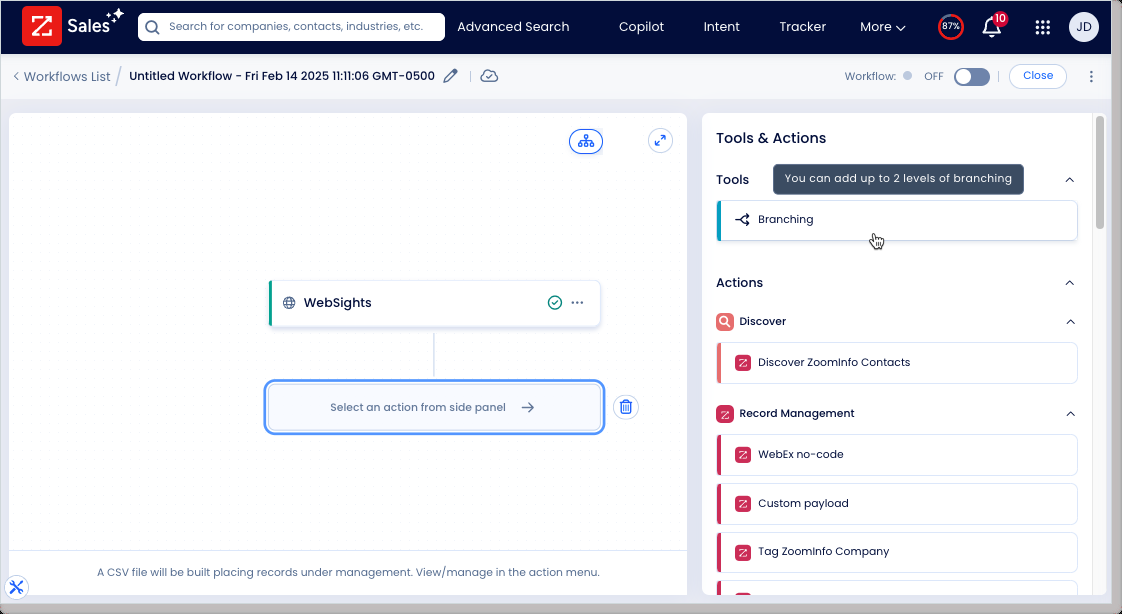
Task: Return to Workflows List
Action: [62, 77]
